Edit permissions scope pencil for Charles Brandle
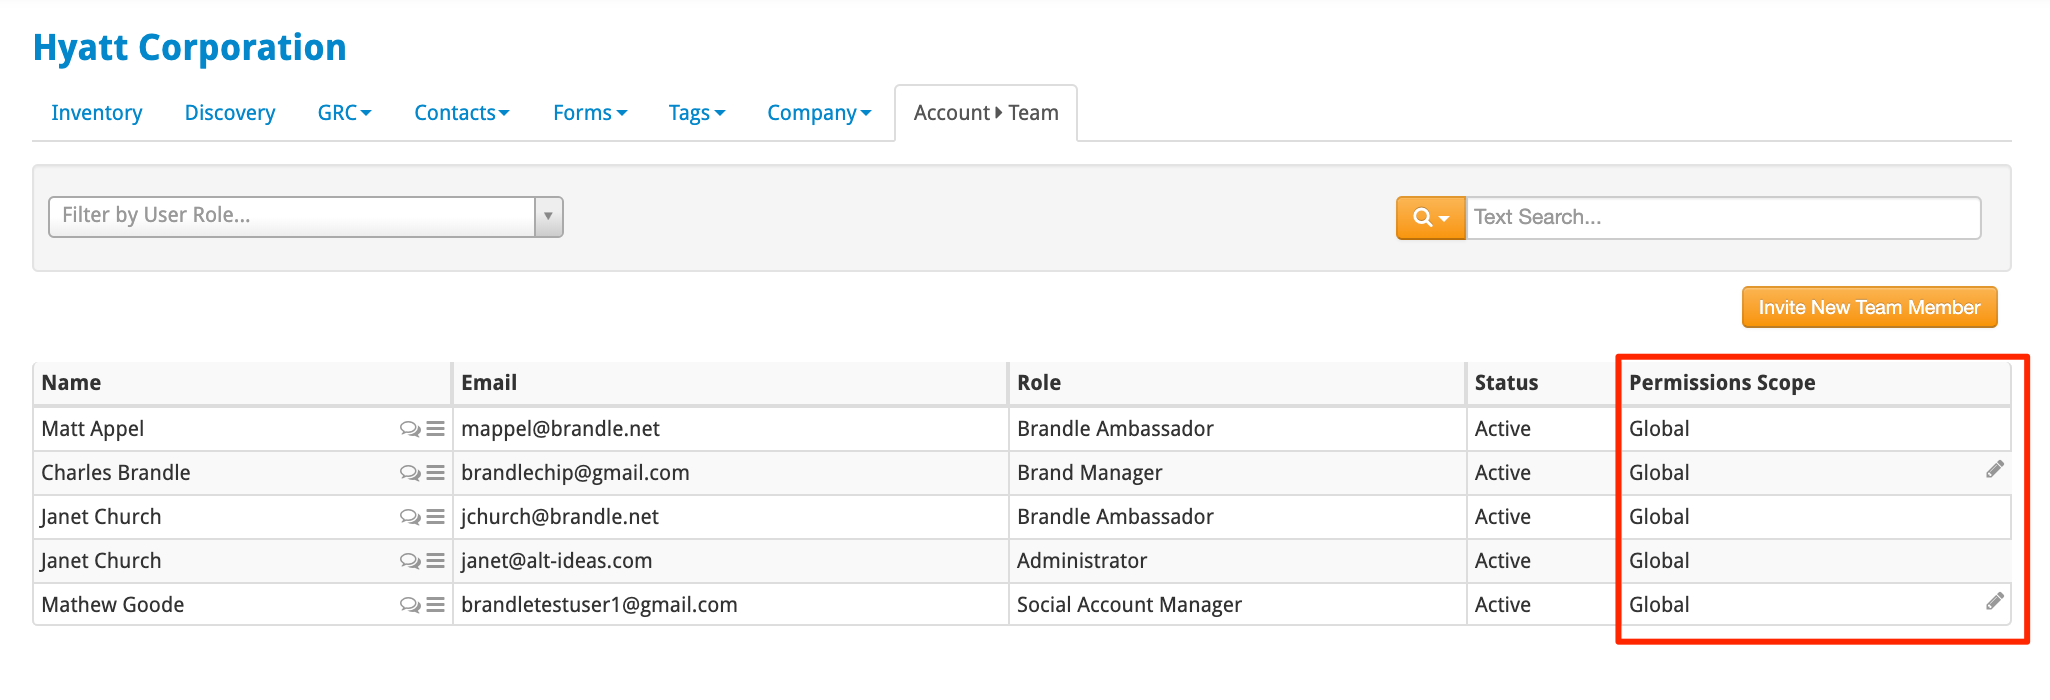2050x700 pixels. [x=1994, y=470]
